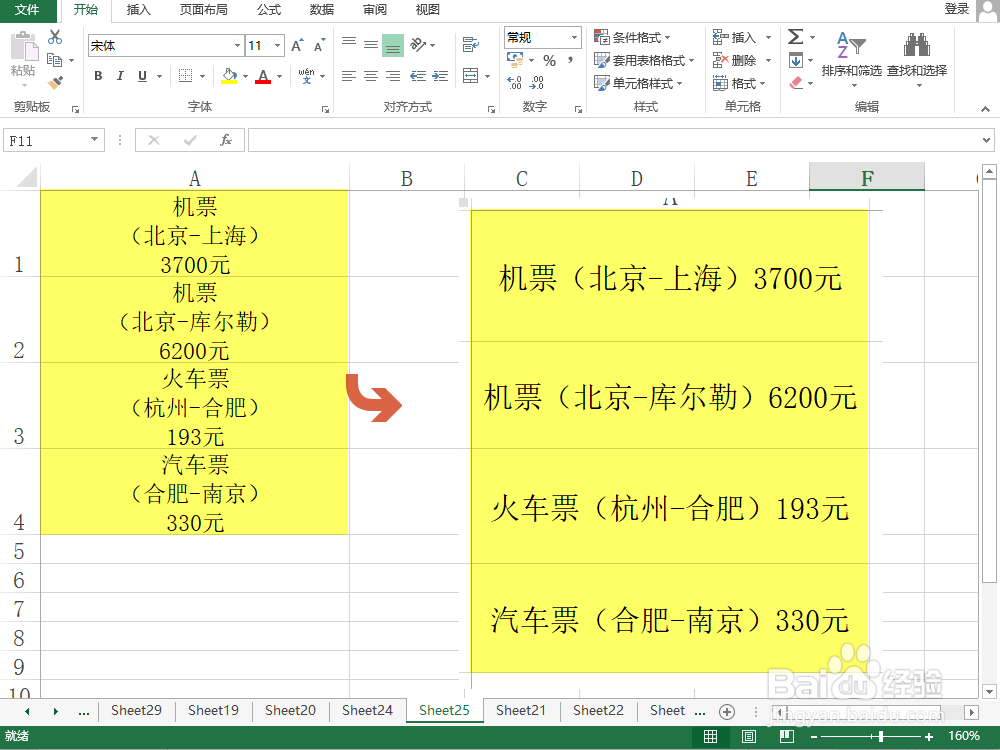Image resolution: width=1000 pixels, height=750 pixels.
Task: Click the Paste clipboard icon
Action: point(24,47)
